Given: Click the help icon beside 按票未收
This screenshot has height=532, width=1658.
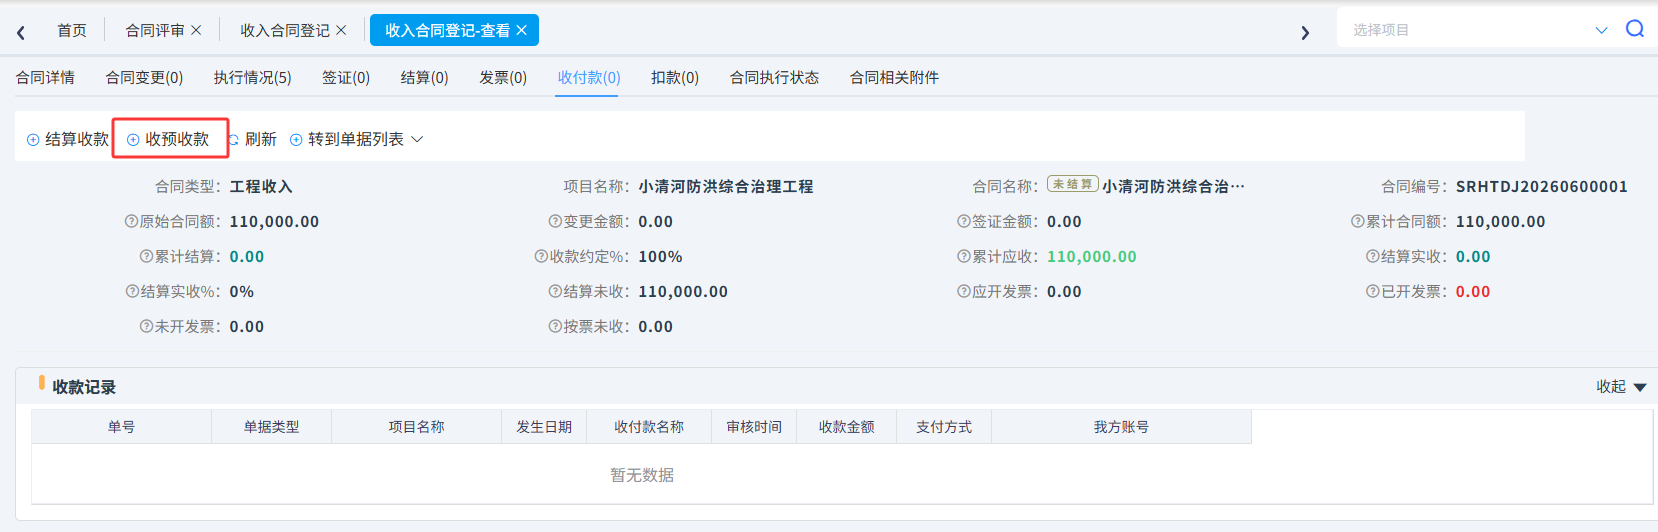Looking at the screenshot, I should [x=555, y=326].
